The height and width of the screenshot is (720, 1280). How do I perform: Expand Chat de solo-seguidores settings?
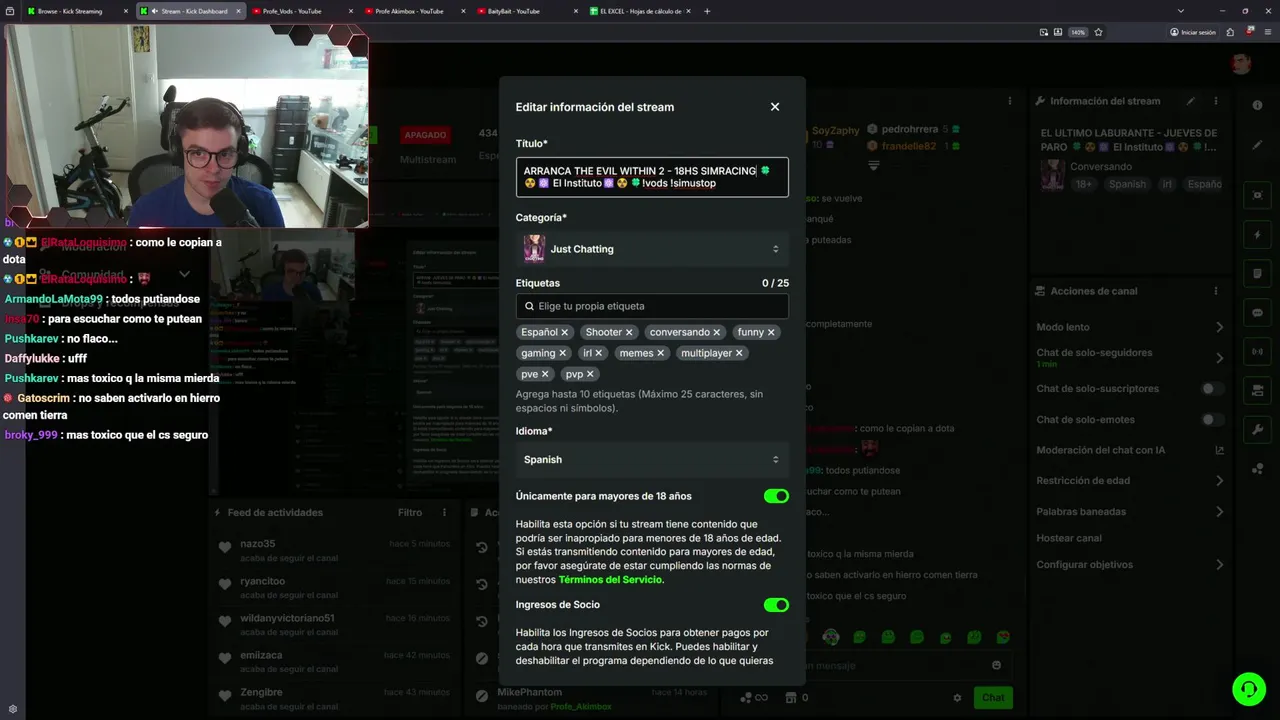click(1130, 357)
